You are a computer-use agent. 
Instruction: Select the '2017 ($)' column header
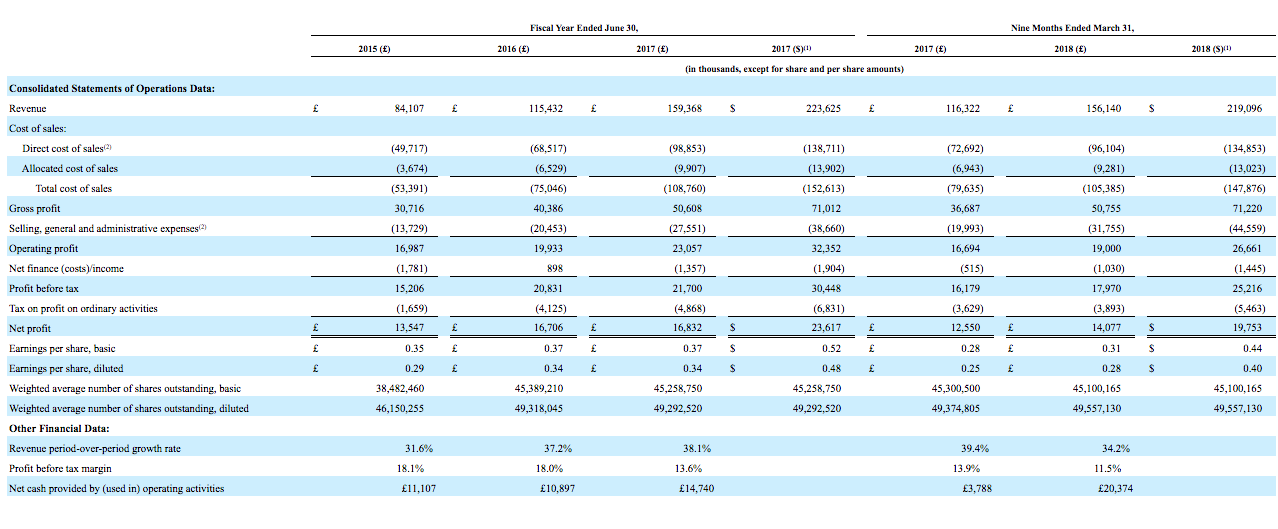tap(793, 49)
